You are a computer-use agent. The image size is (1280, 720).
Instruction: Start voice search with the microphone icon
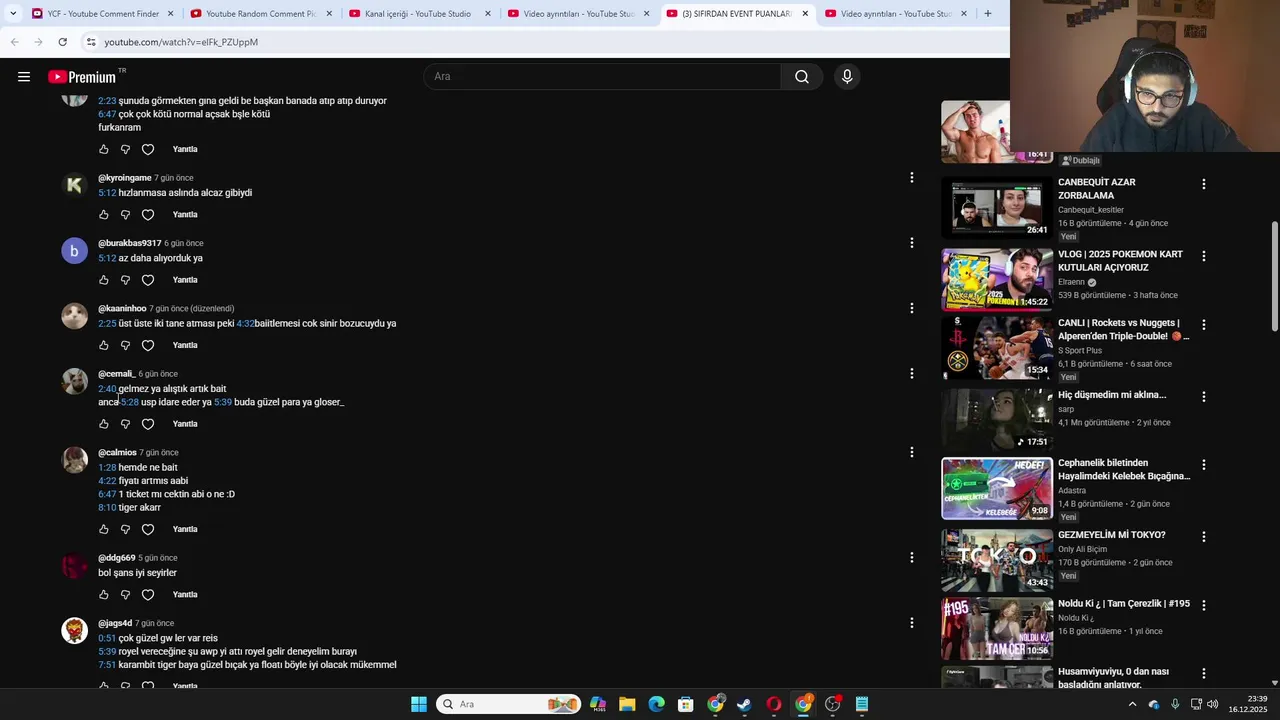(847, 77)
